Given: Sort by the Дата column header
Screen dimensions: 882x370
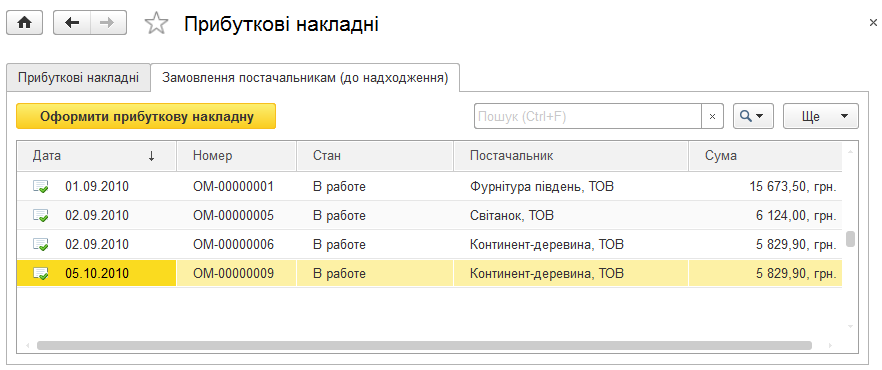Looking at the screenshot, I should coord(97,156).
